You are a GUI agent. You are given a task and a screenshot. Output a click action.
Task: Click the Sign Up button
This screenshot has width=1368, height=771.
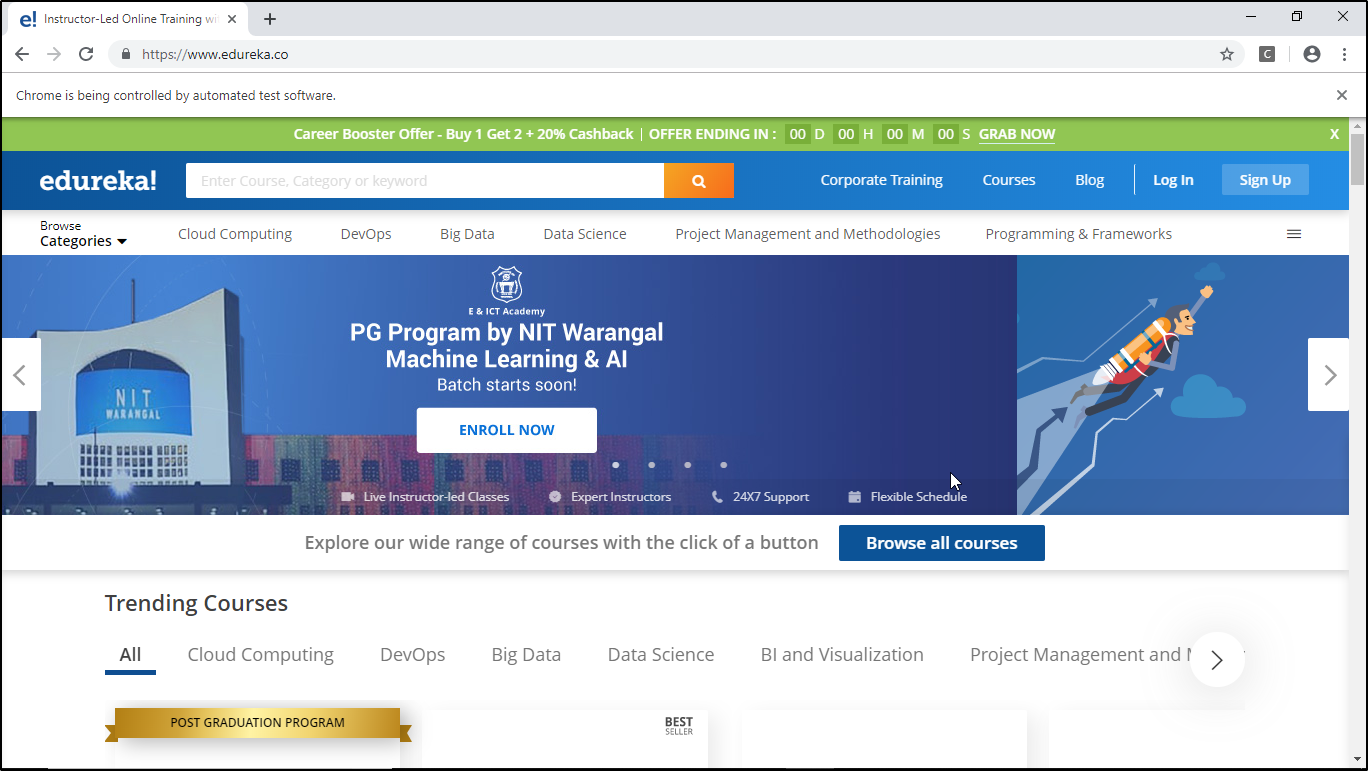1265,180
